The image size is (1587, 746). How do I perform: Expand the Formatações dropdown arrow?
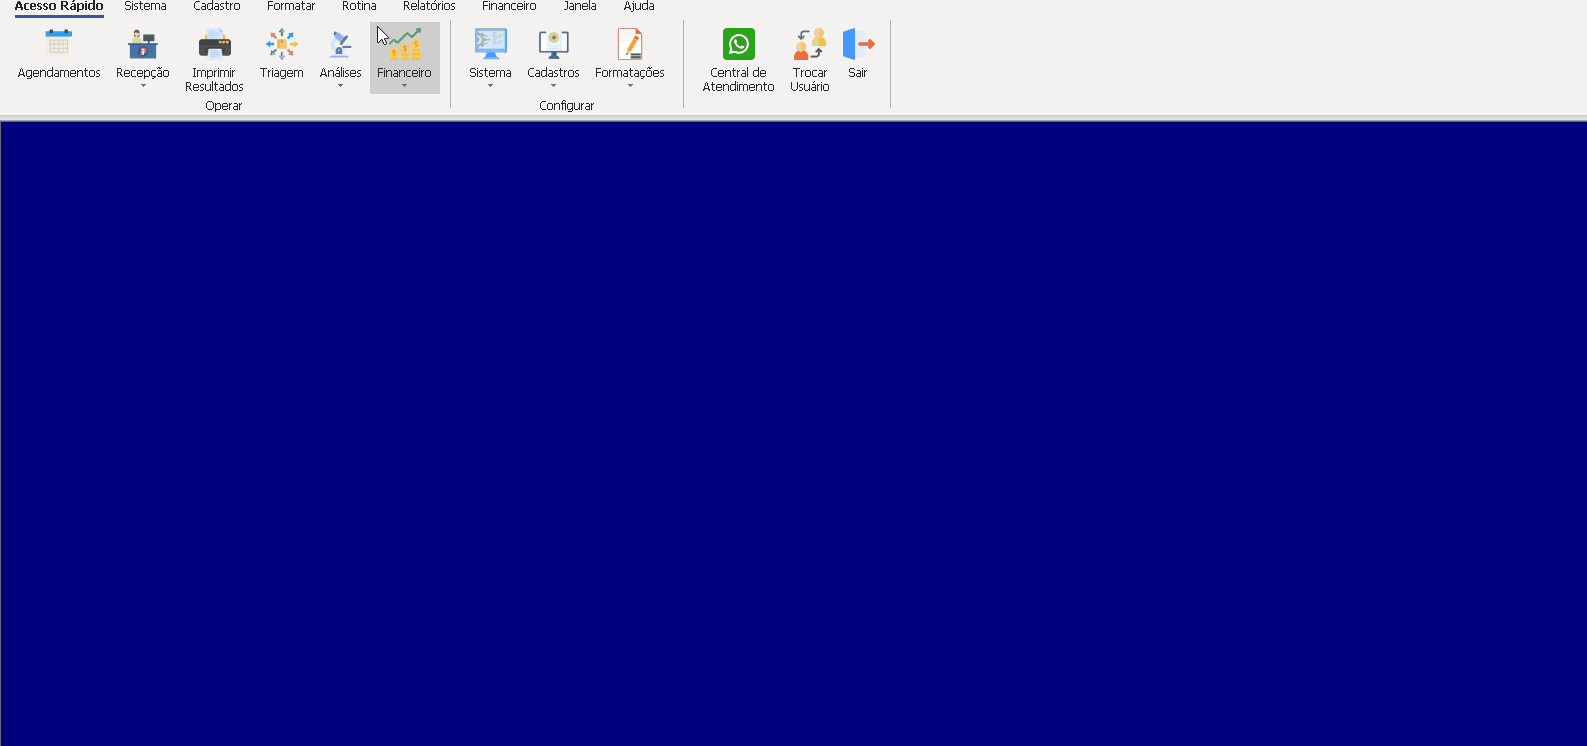[630, 86]
